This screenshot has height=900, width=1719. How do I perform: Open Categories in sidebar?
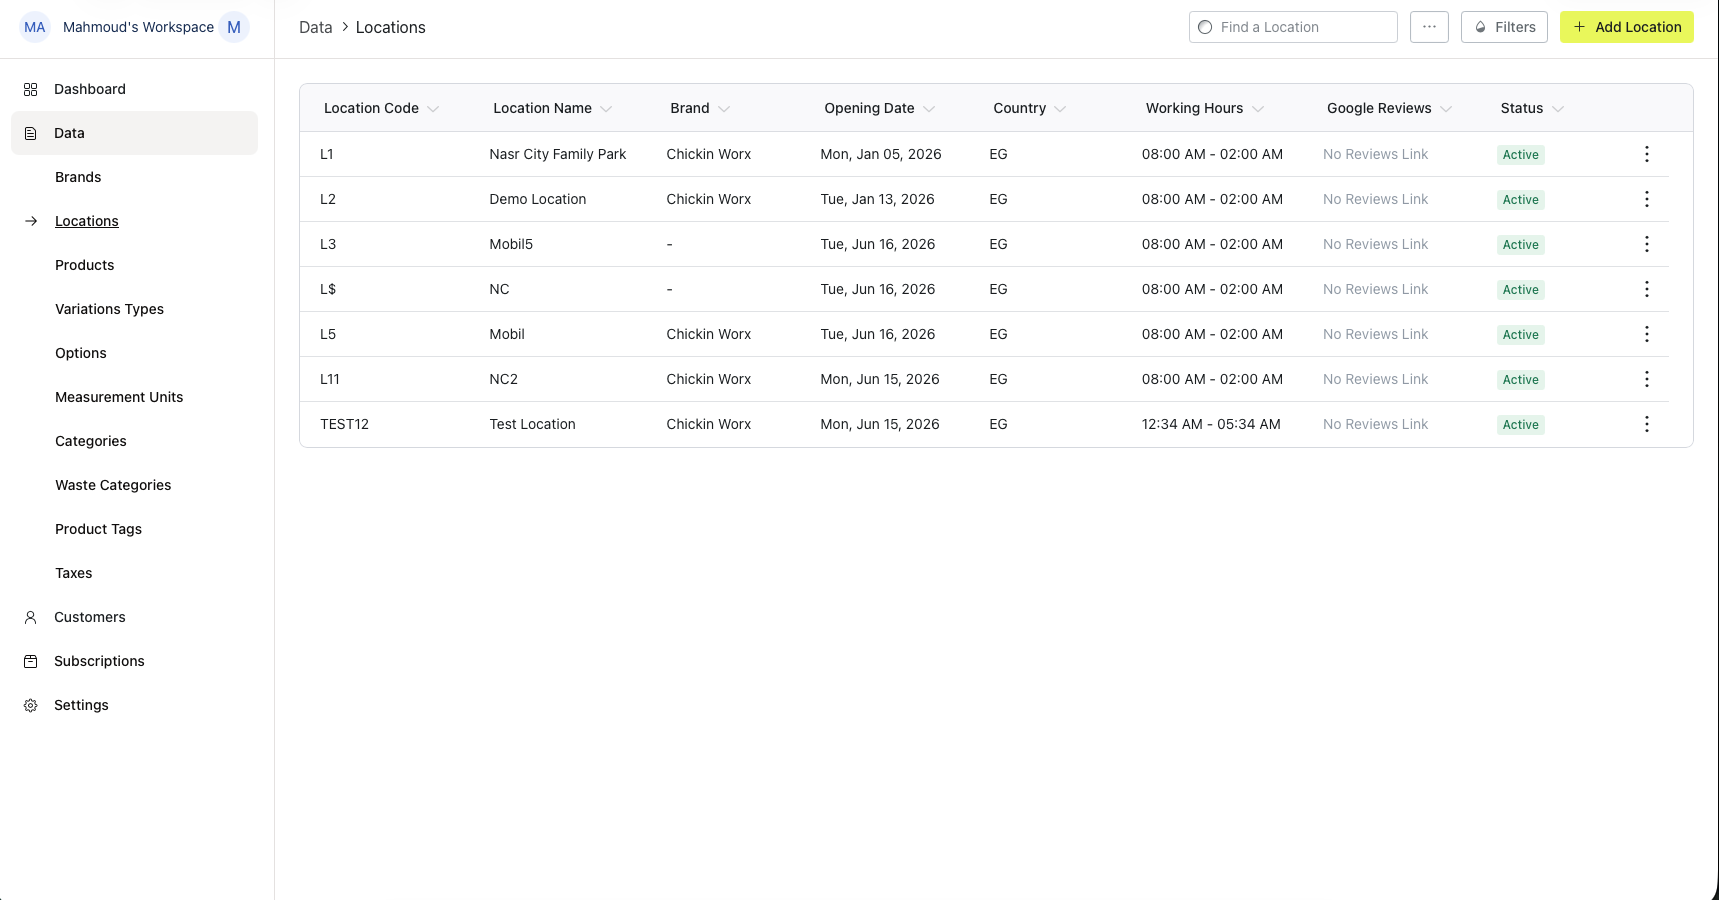pos(91,441)
